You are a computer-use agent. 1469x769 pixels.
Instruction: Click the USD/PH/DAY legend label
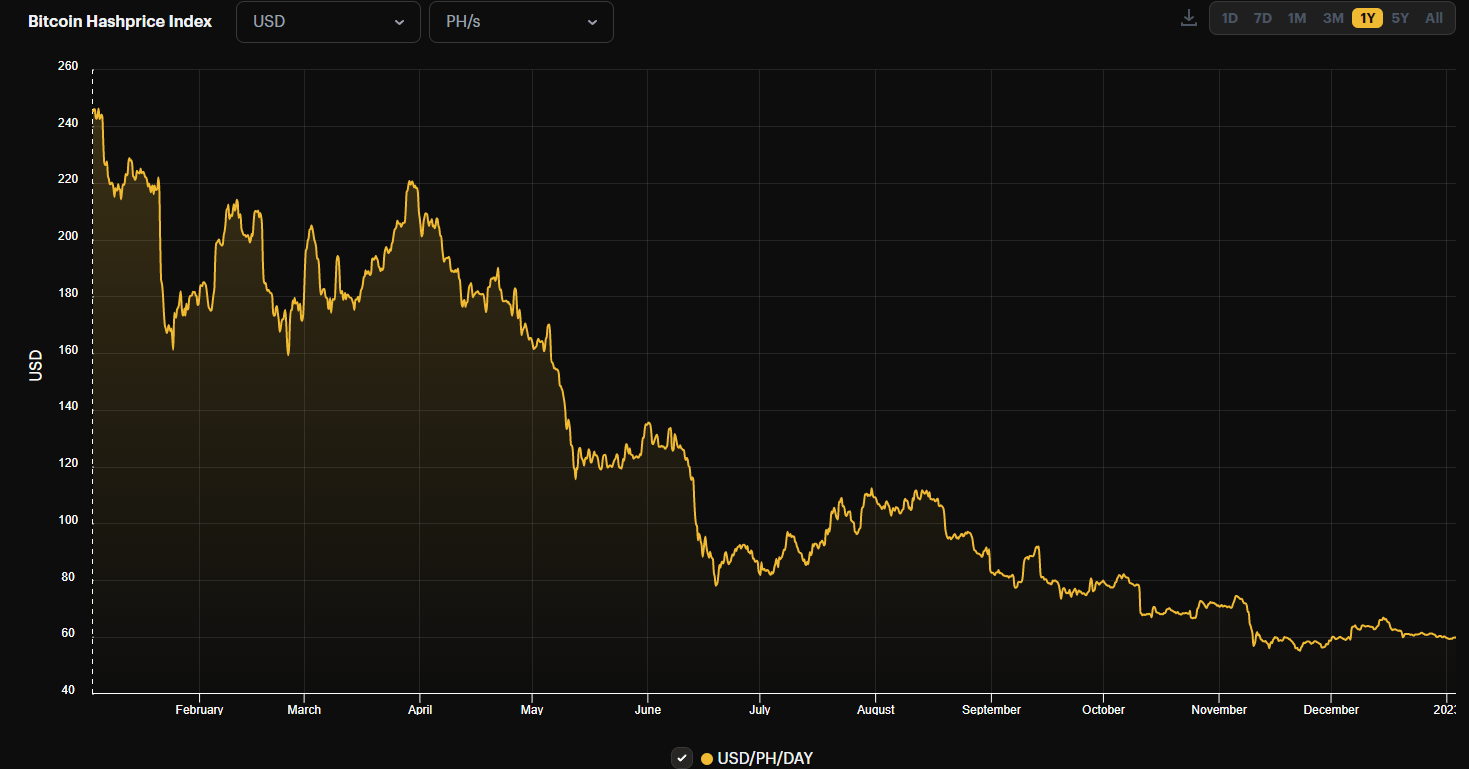[x=765, y=759]
